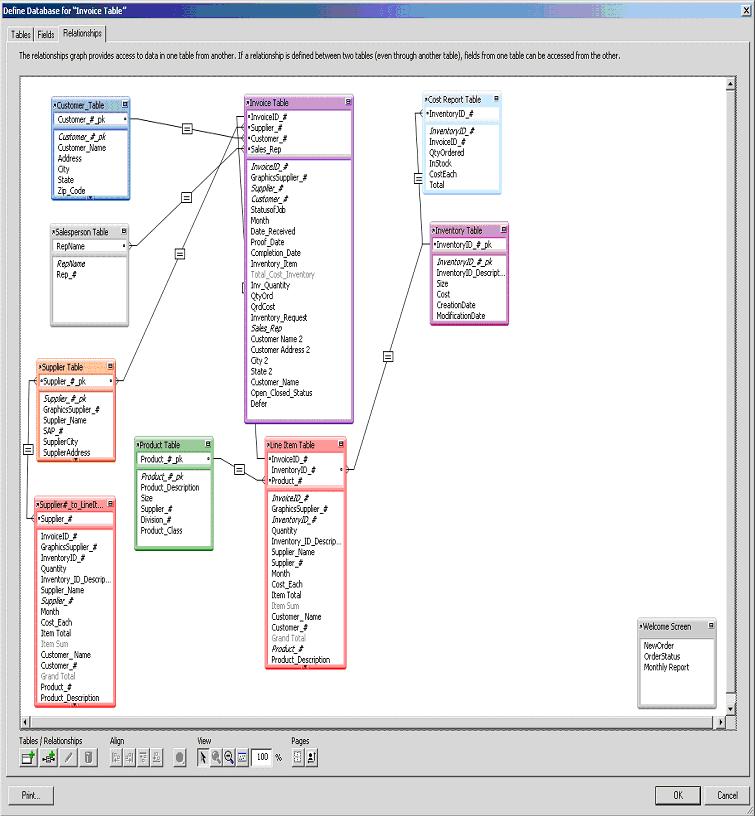Click the align top edges icon
The height and width of the screenshot is (816, 755).
[143, 758]
